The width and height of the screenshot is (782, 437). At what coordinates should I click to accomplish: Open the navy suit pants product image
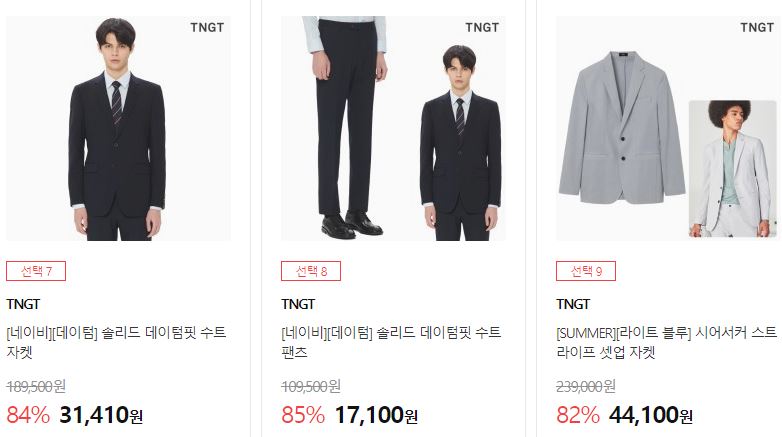393,128
